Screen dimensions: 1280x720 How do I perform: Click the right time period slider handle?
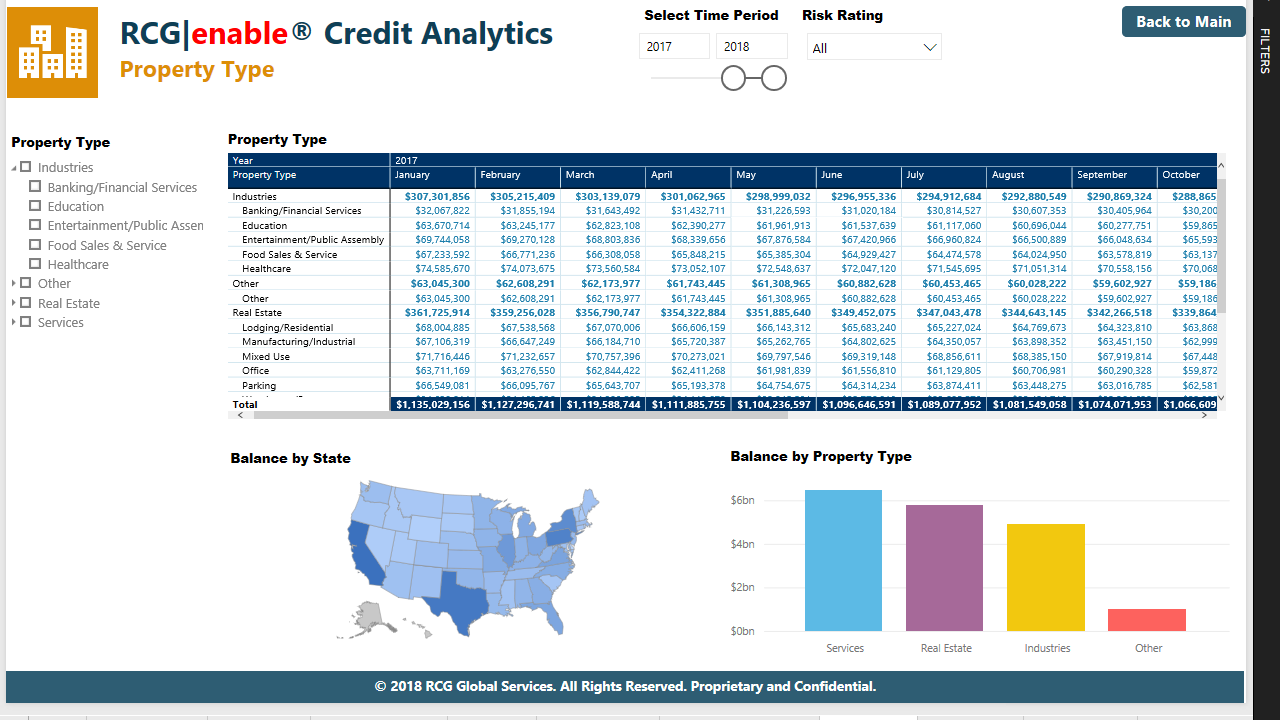point(774,78)
